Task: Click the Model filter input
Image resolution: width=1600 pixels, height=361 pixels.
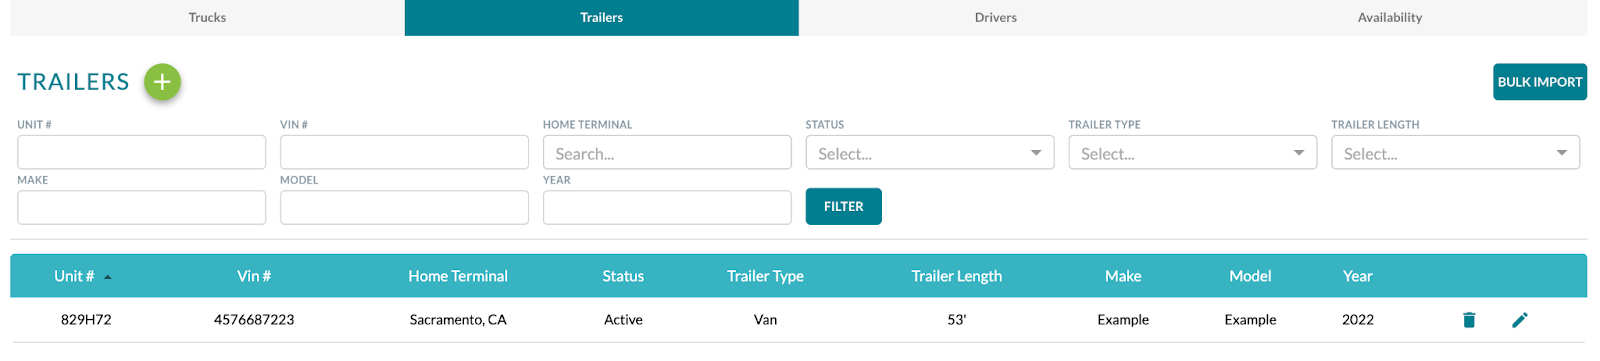Action: click(x=404, y=207)
